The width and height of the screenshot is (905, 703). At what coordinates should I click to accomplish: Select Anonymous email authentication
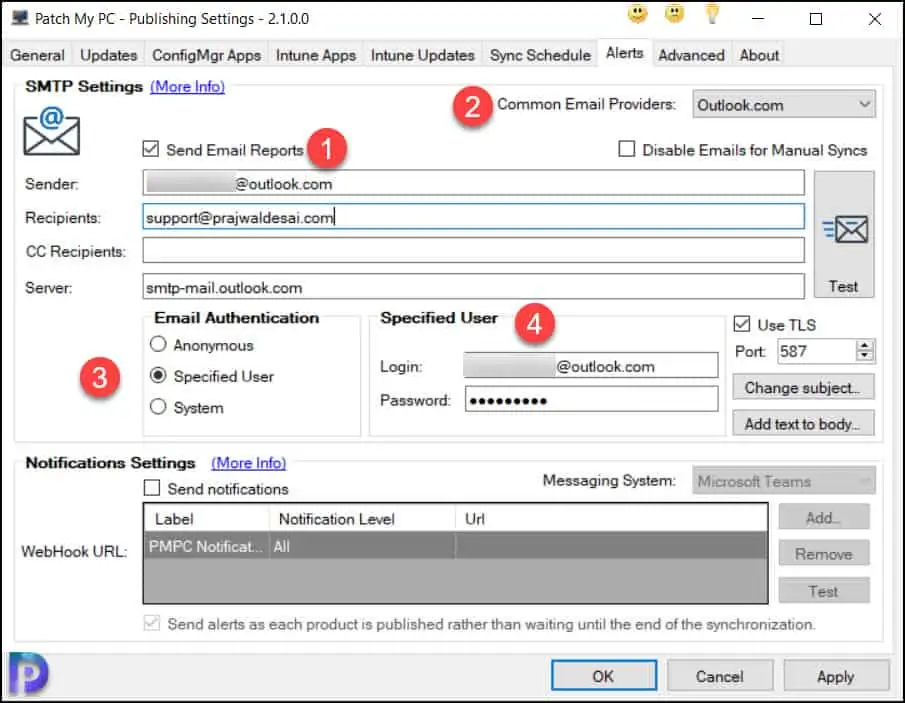tap(158, 345)
